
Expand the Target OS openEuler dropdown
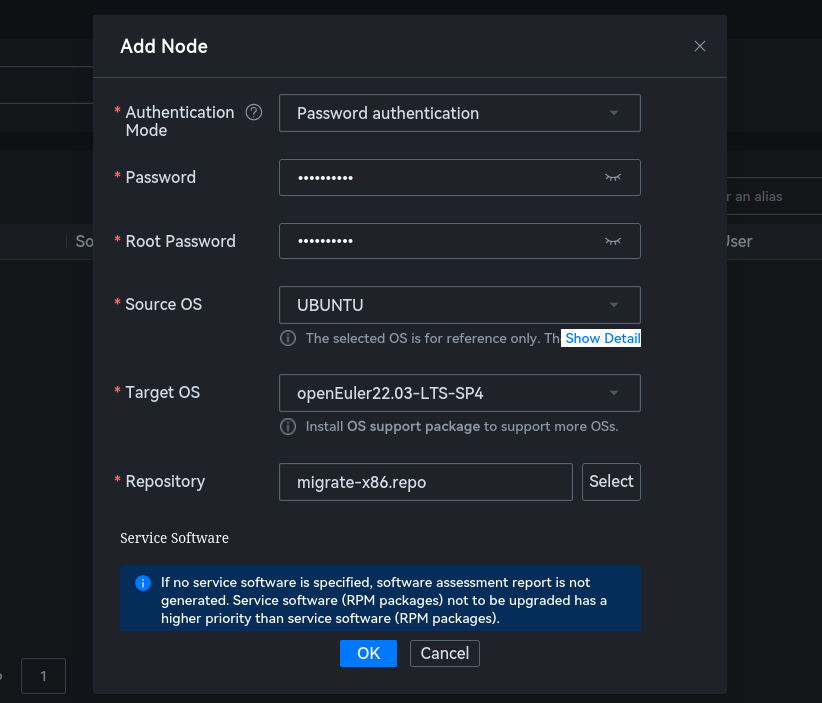[x=459, y=393]
